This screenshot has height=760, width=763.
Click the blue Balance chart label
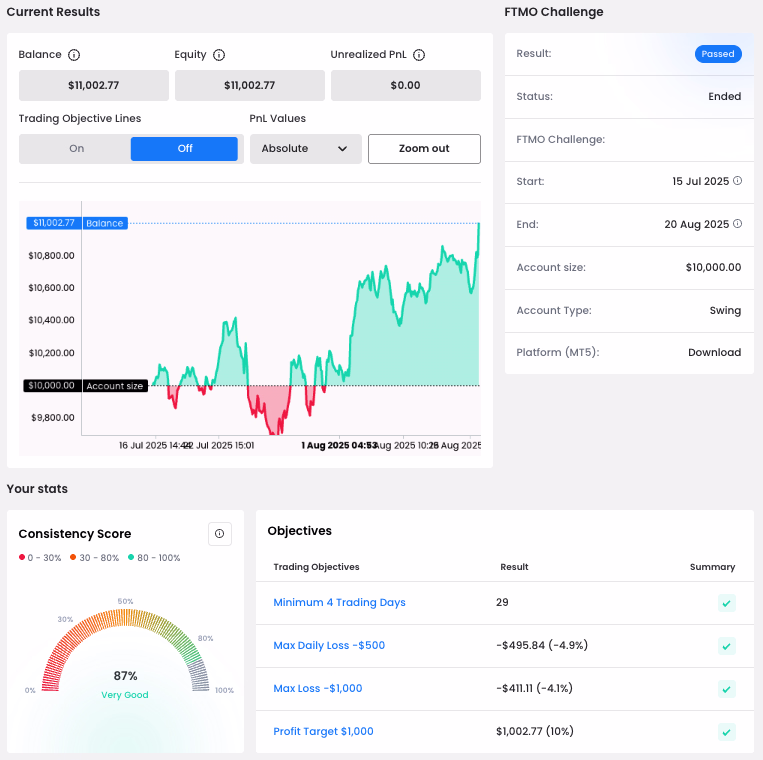105,223
